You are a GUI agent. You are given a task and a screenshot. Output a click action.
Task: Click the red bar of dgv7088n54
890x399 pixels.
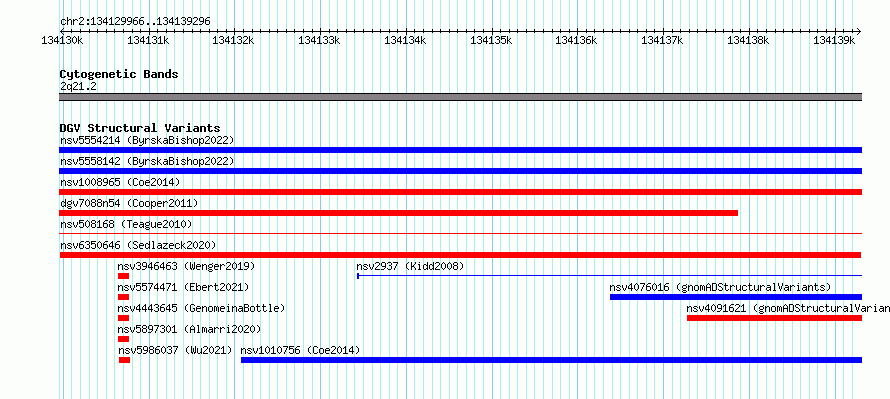click(x=398, y=213)
